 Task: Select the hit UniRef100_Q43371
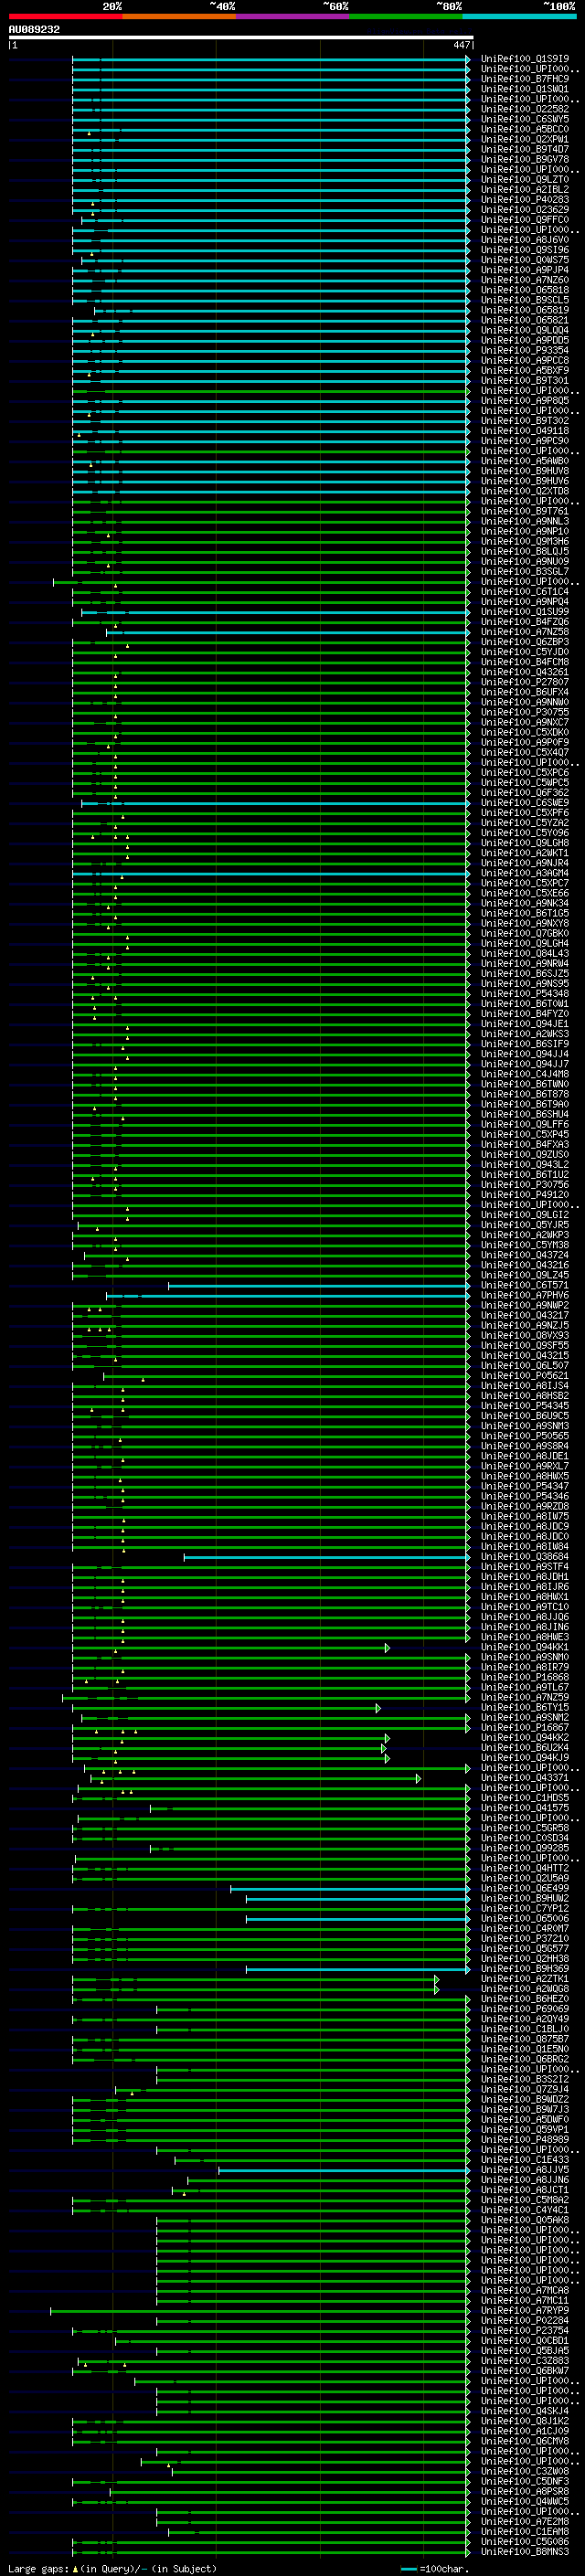coord(525,1778)
